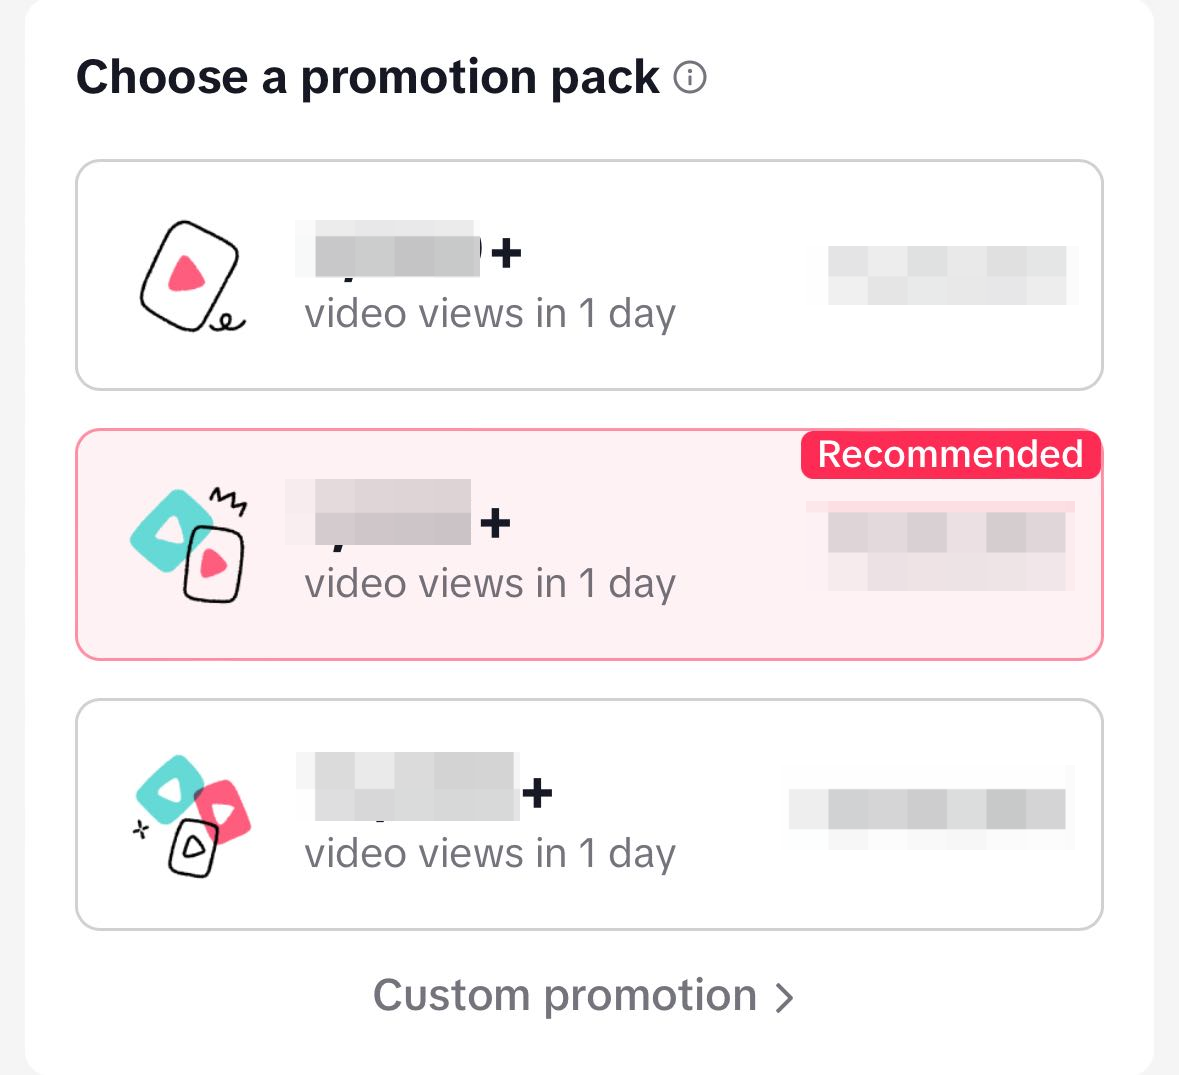1179x1075 pixels.
Task: Click the plus sign after the top pack's view count
Action: coord(507,253)
